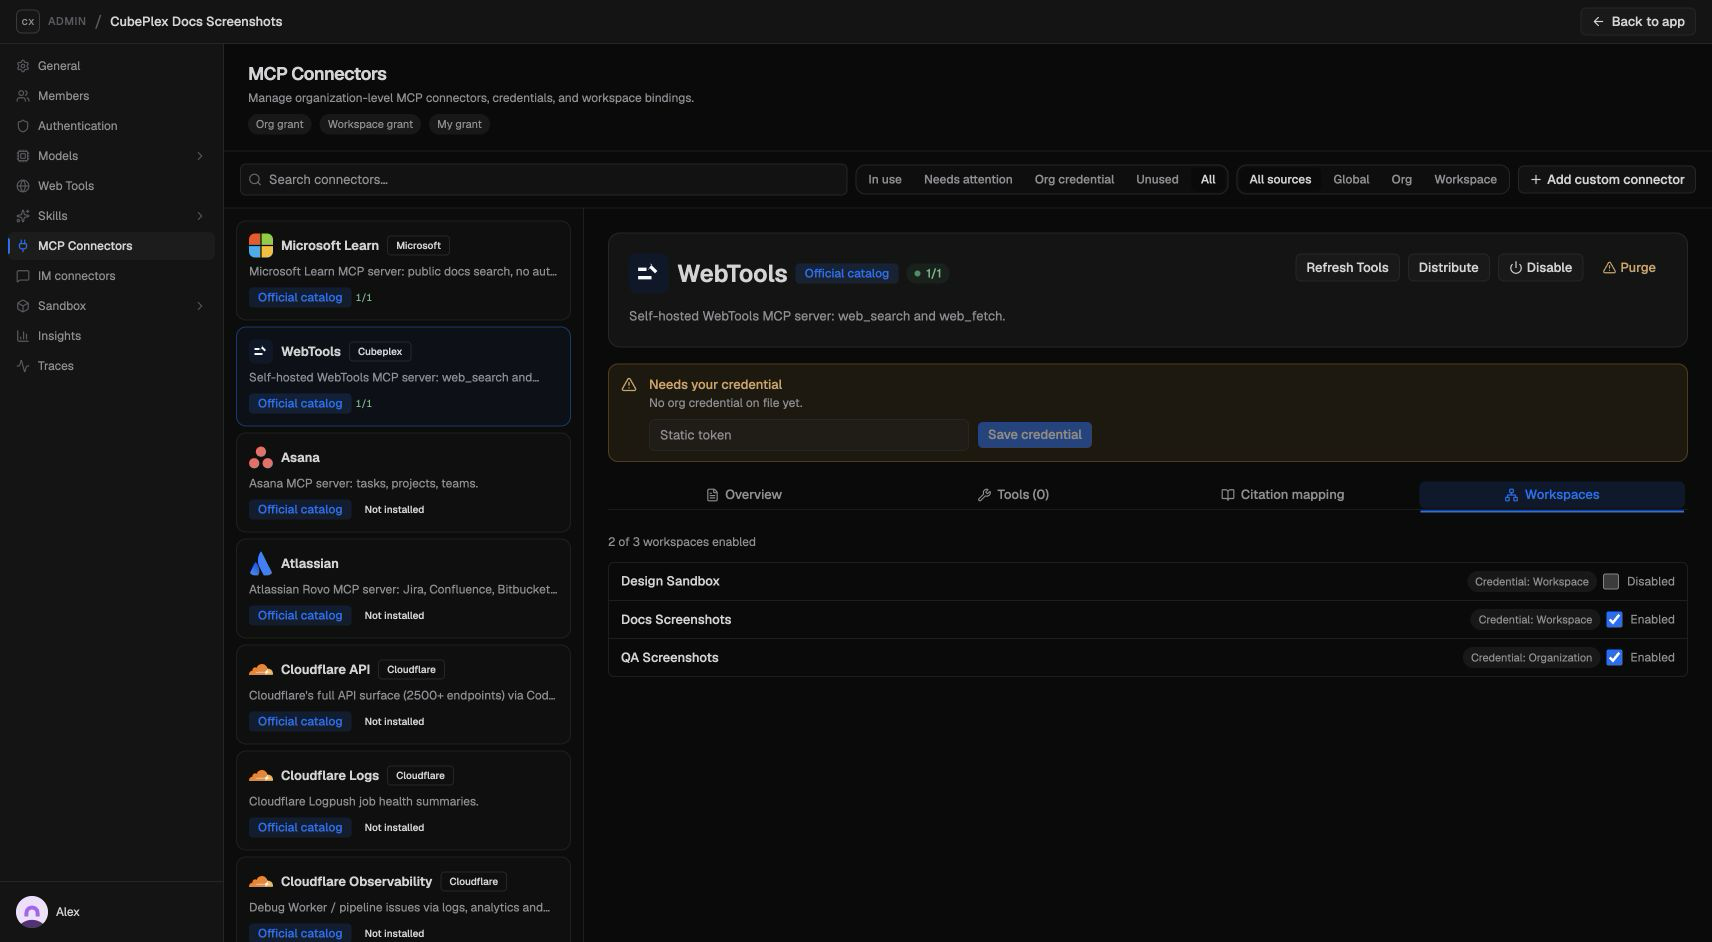Click the Atlassian logo icon
The width and height of the screenshot is (1712, 942).
point(261,563)
